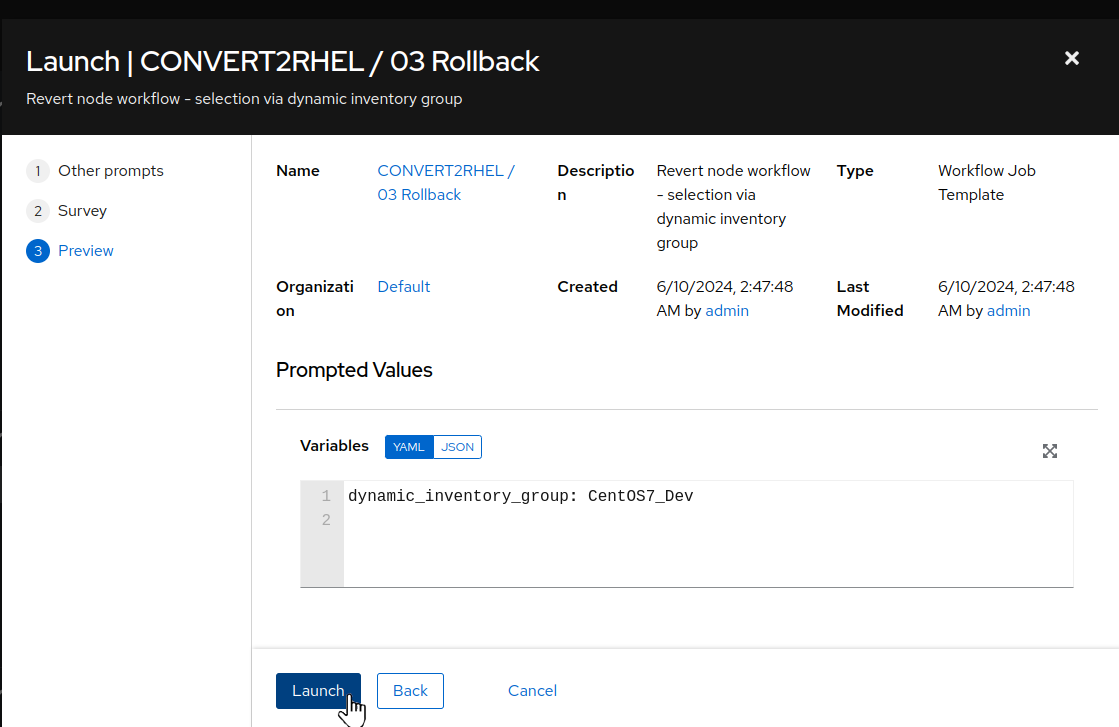Cancel the launch wizard
The width and height of the screenshot is (1119, 727).
click(x=532, y=691)
